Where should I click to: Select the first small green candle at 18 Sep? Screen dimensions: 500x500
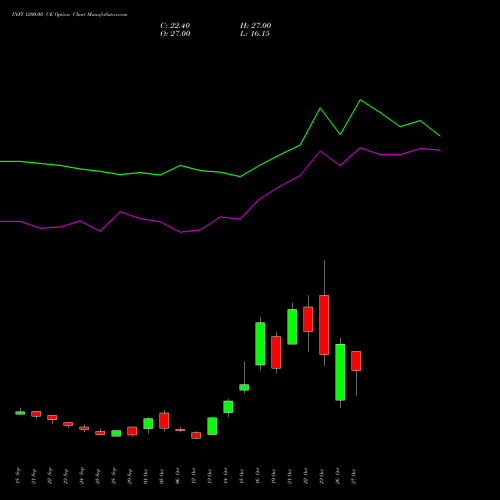point(20,413)
